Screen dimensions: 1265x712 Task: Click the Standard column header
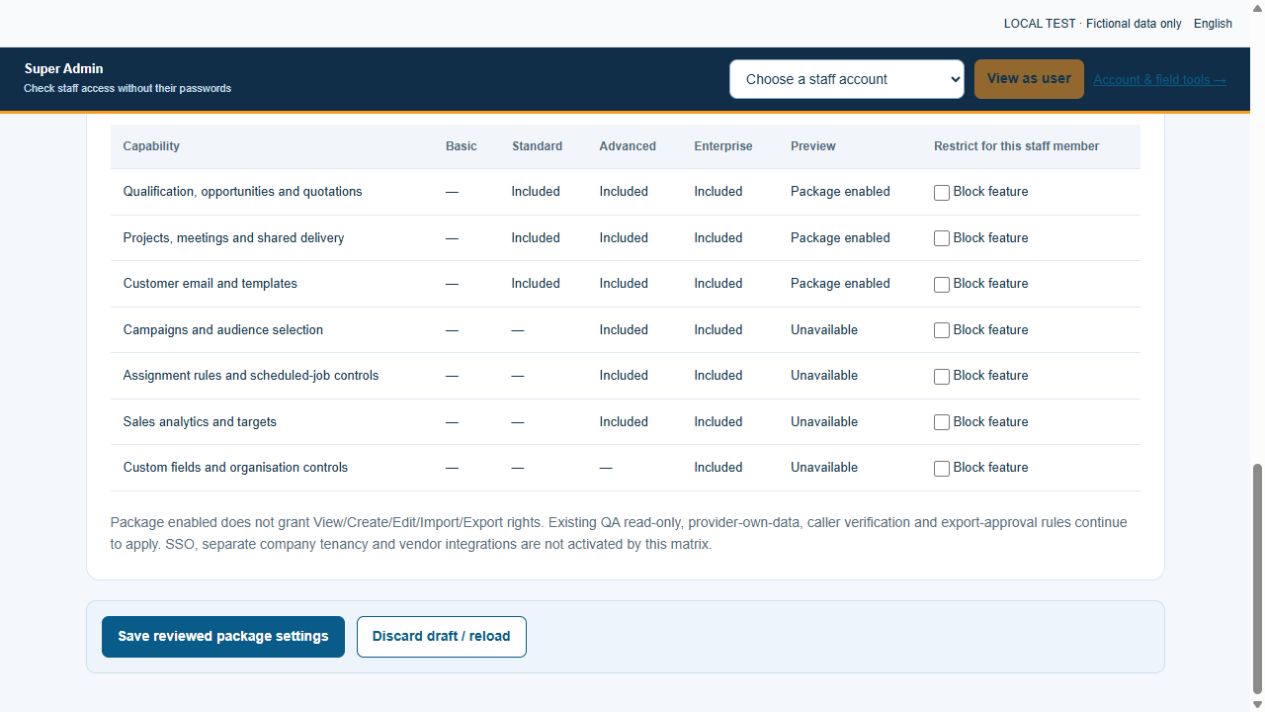537,146
